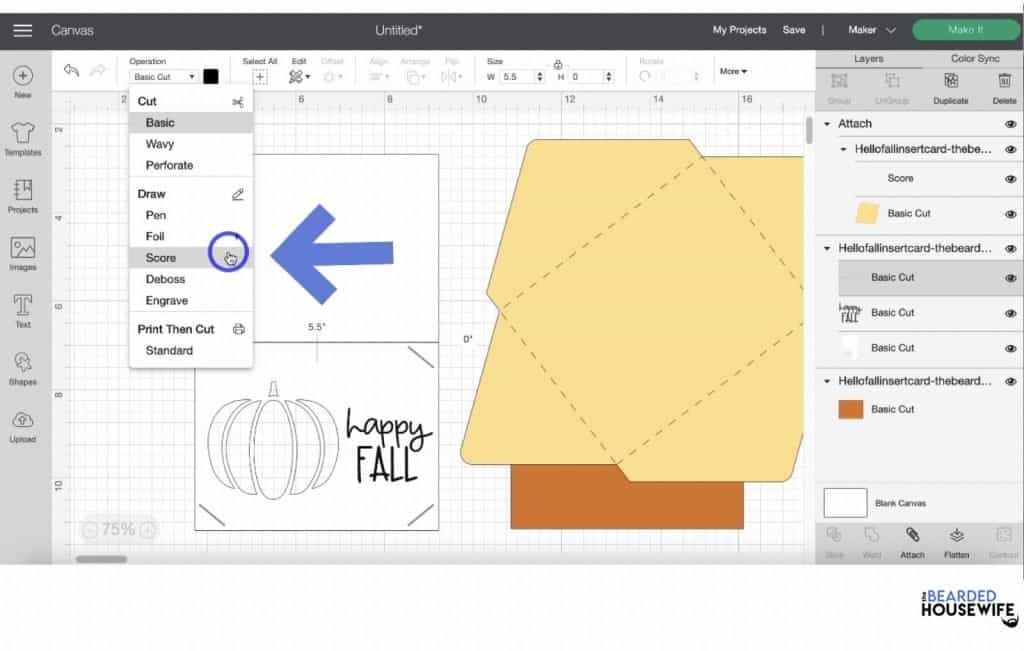The width and height of the screenshot is (1024, 651).
Task: Open My Projects
Action: pos(739,31)
